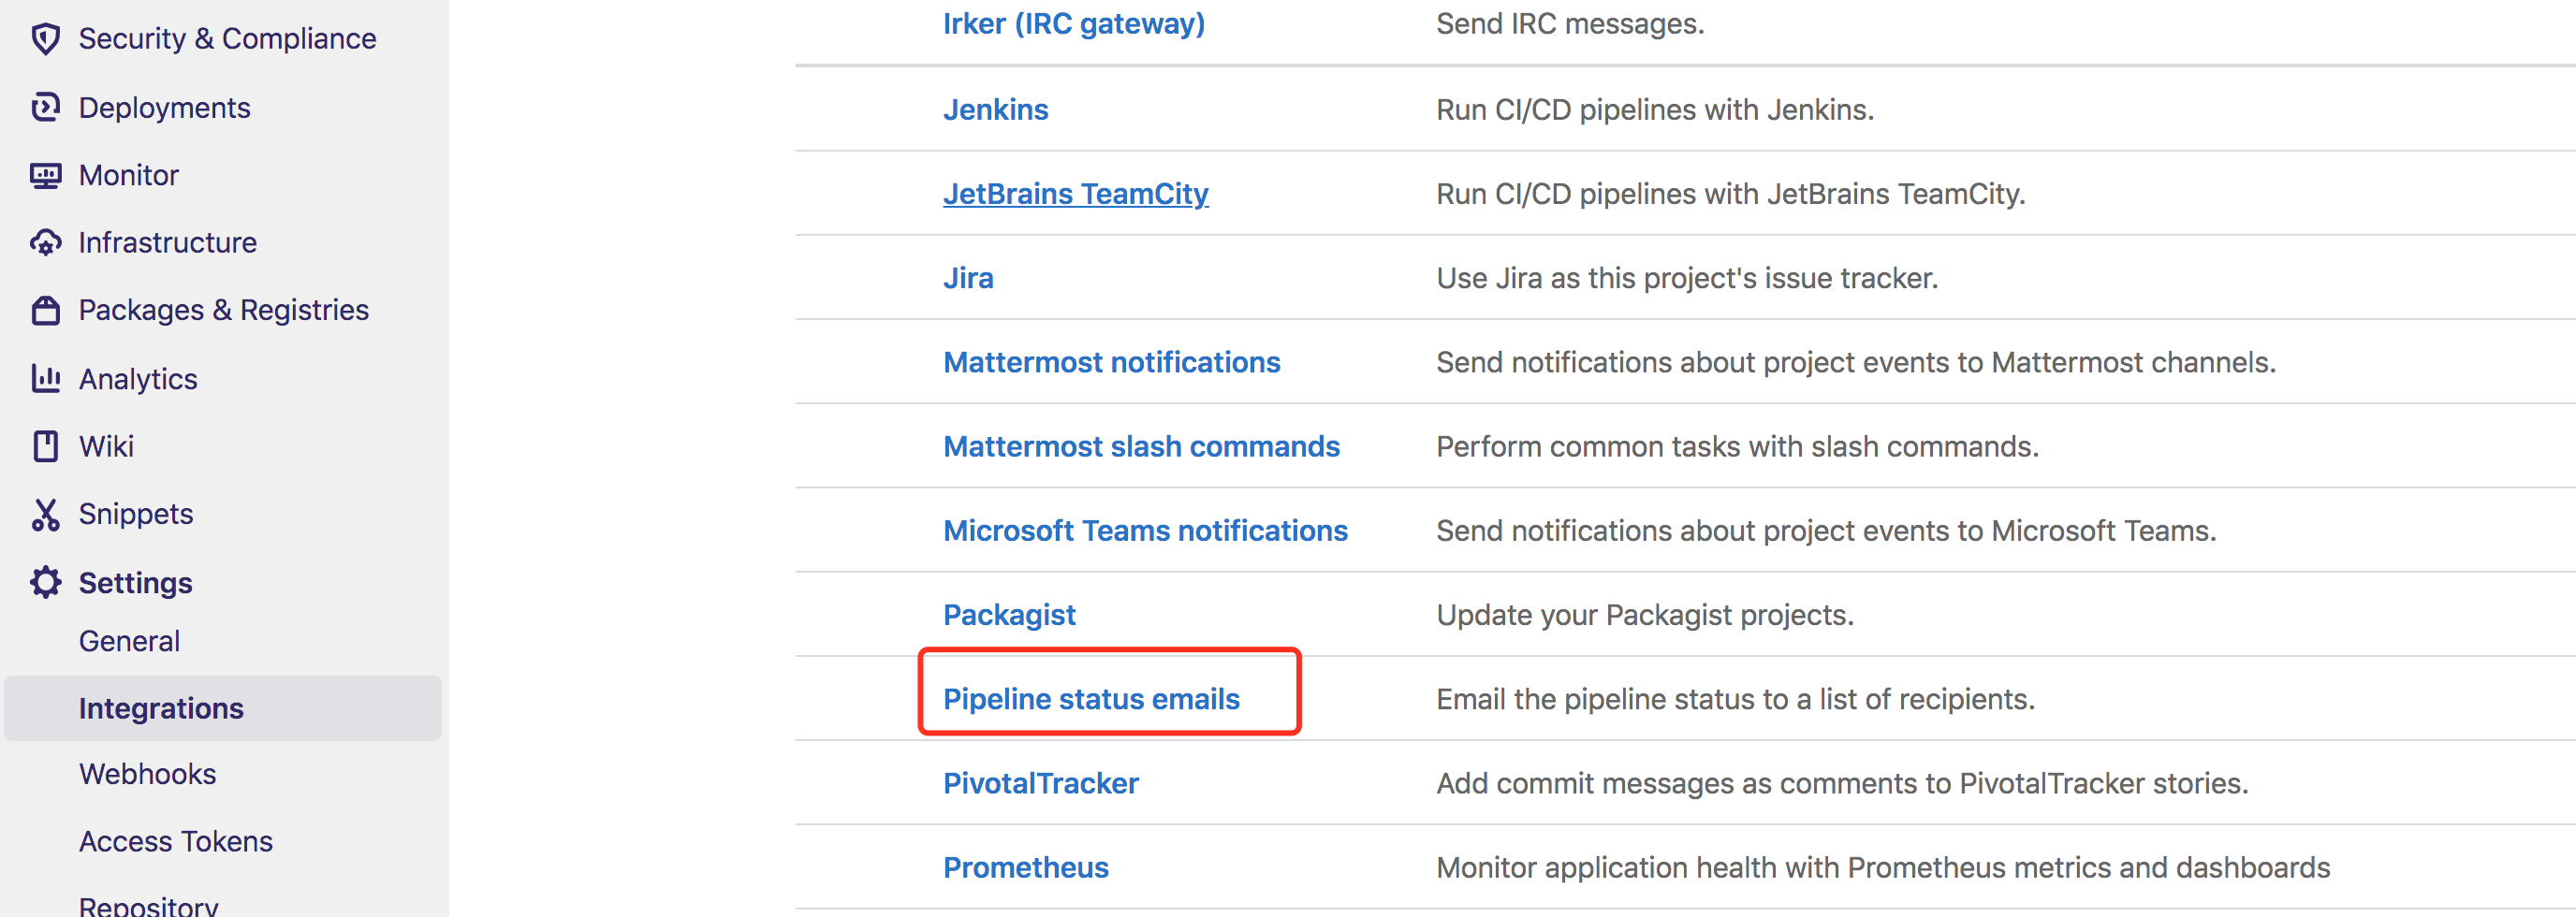Open Security & Compliance menu
Screen dimensions: 2576x917
tap(227, 39)
